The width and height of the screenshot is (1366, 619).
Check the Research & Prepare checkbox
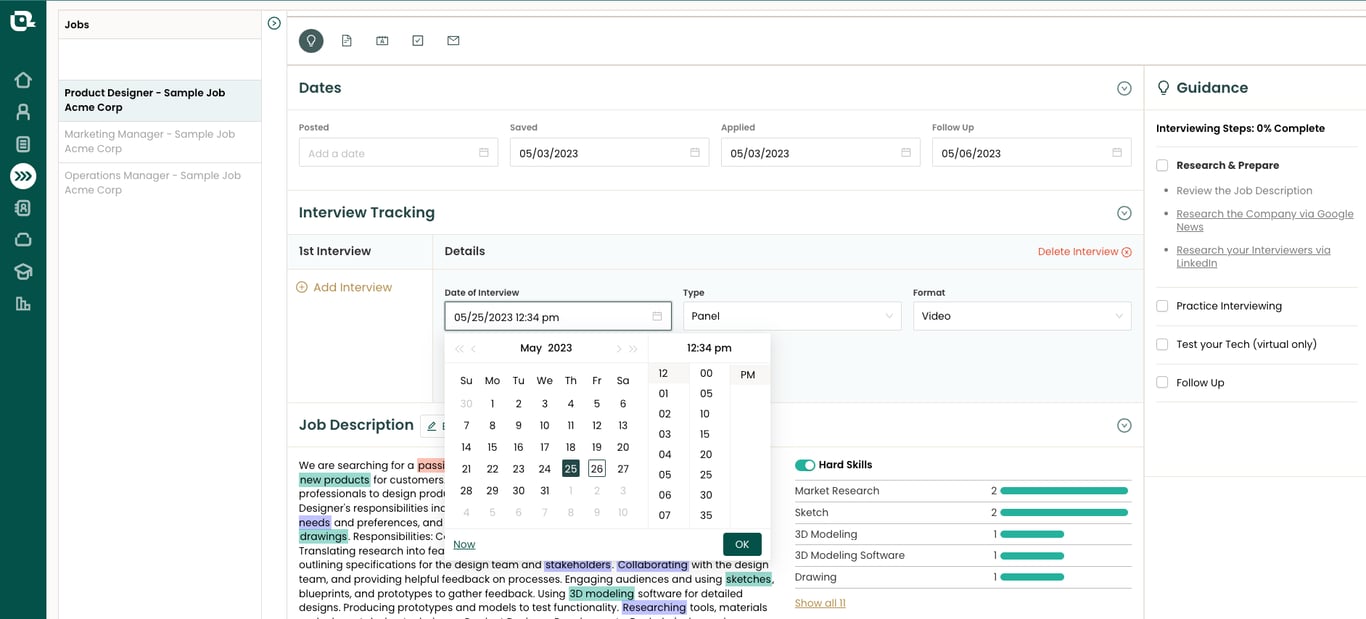(x=1162, y=165)
